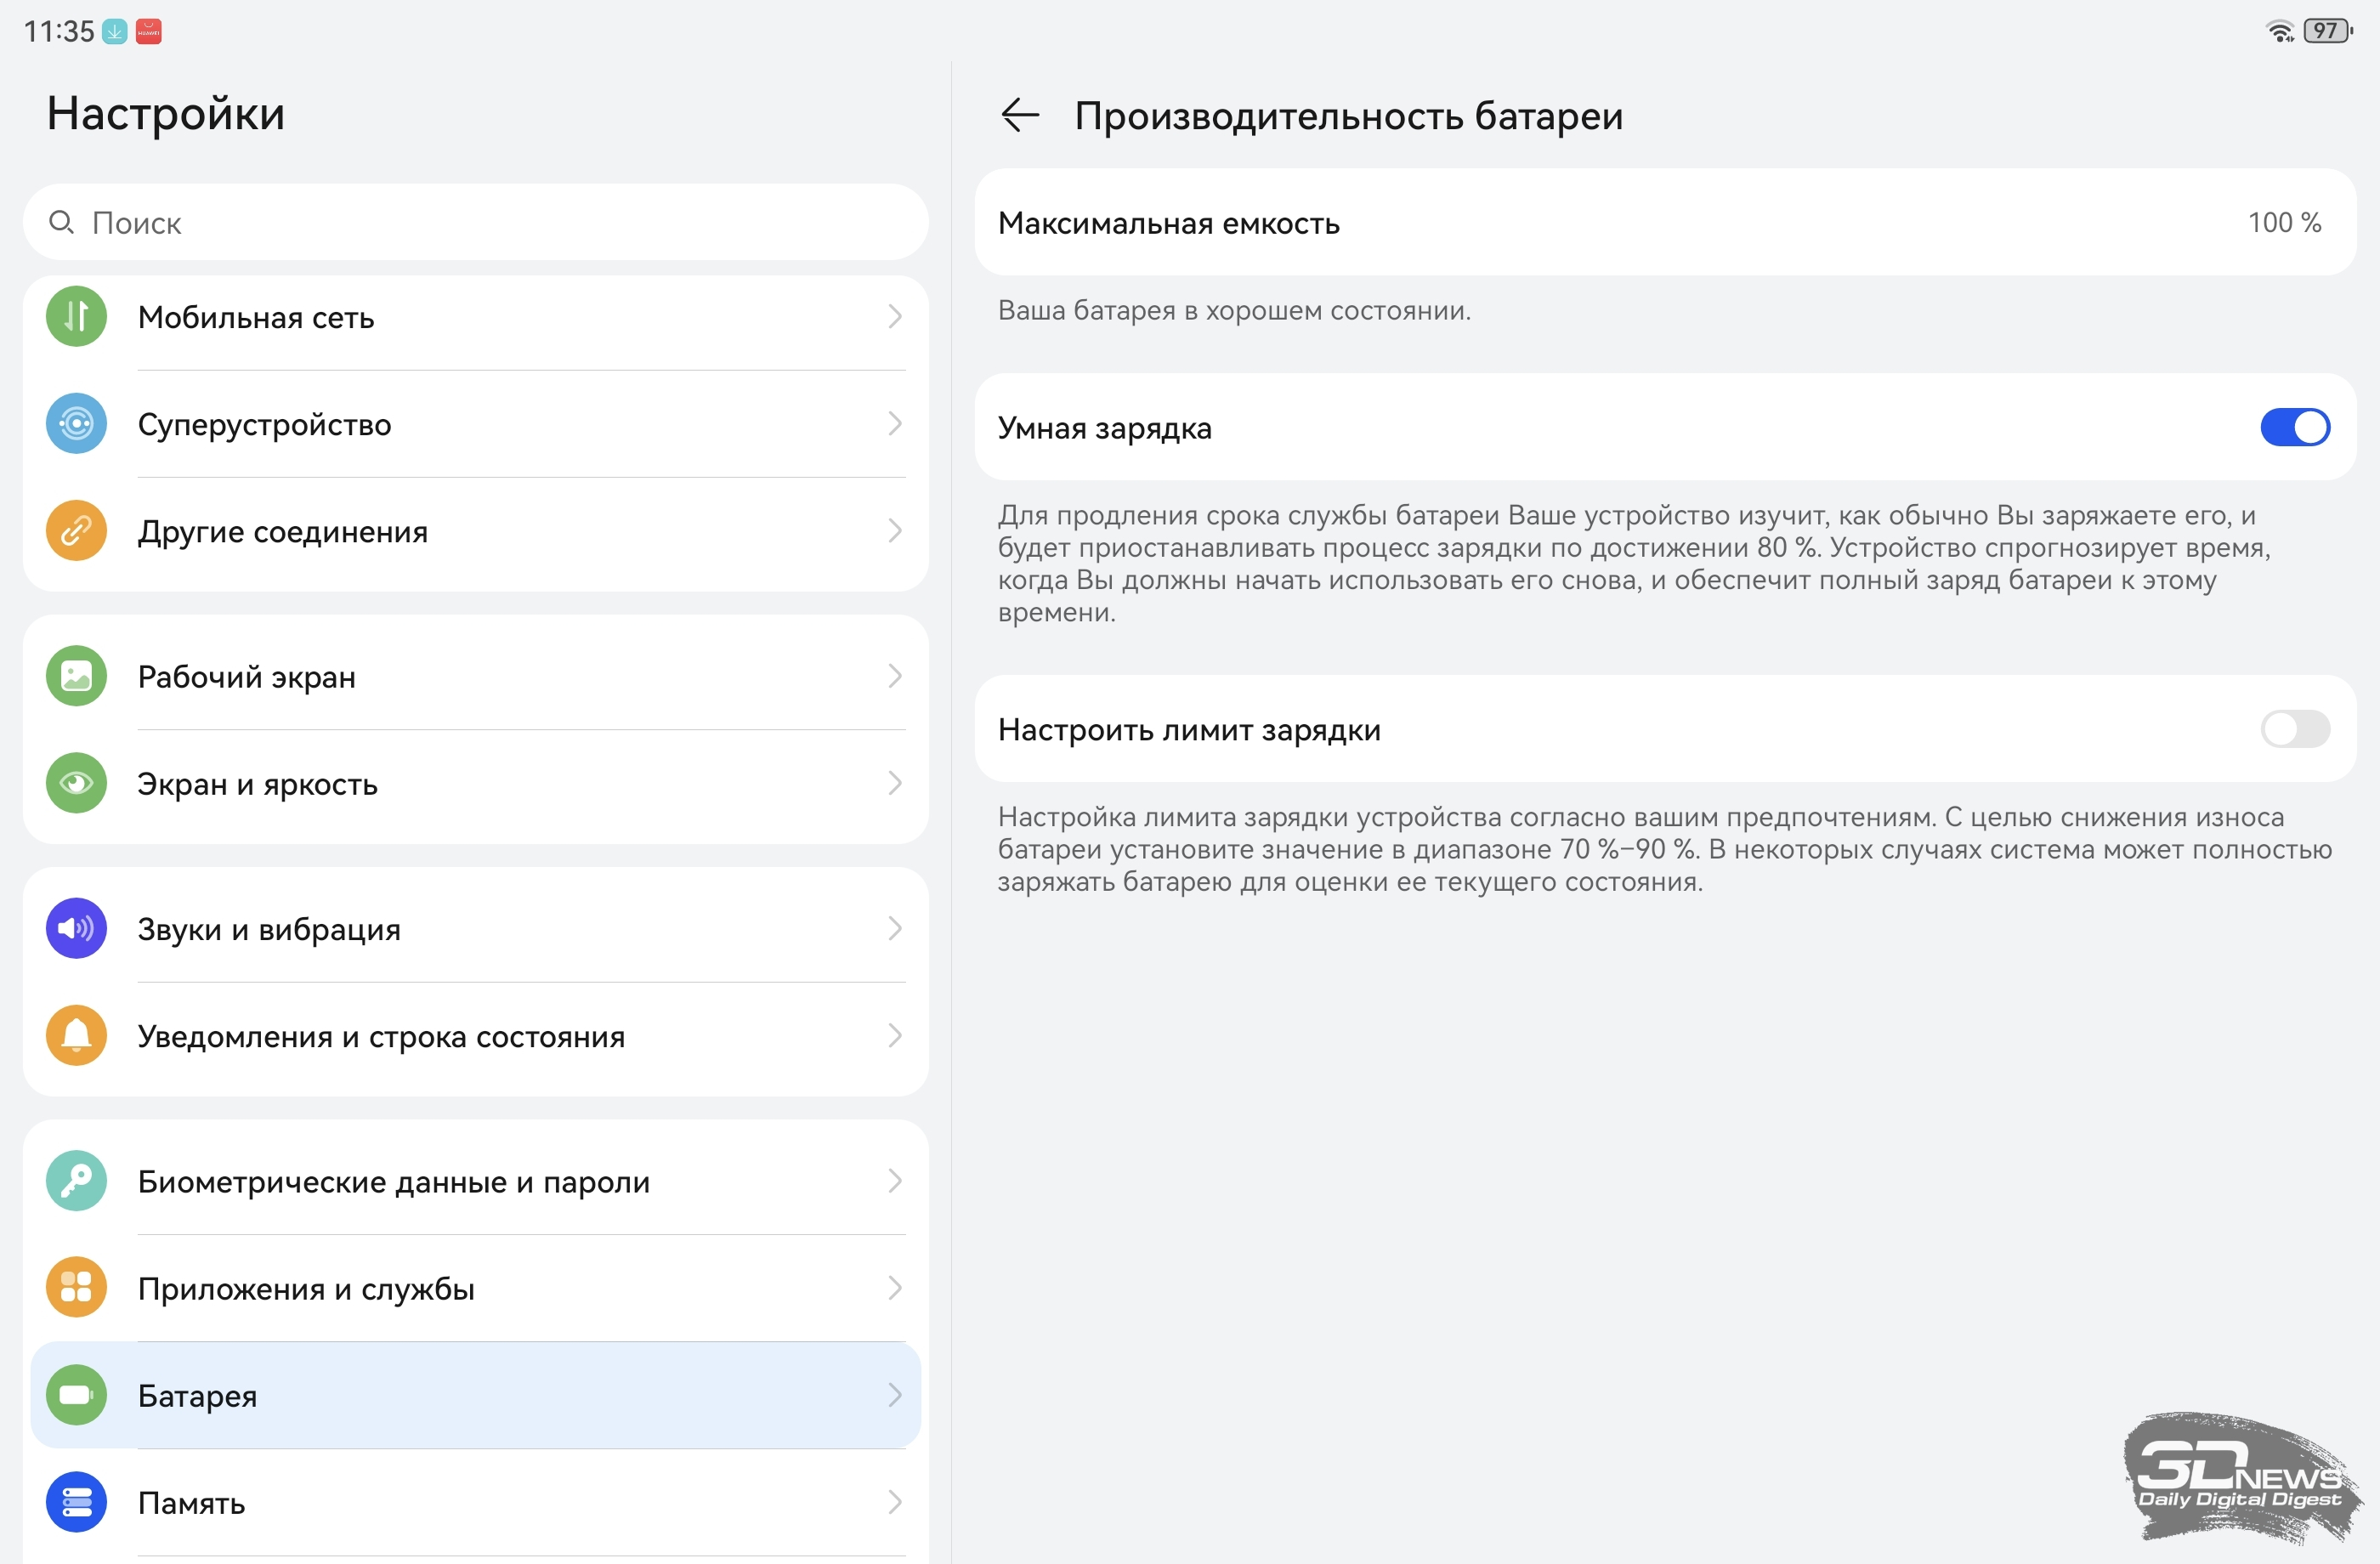Disable the Умная зарядка toggle

[x=2294, y=428]
